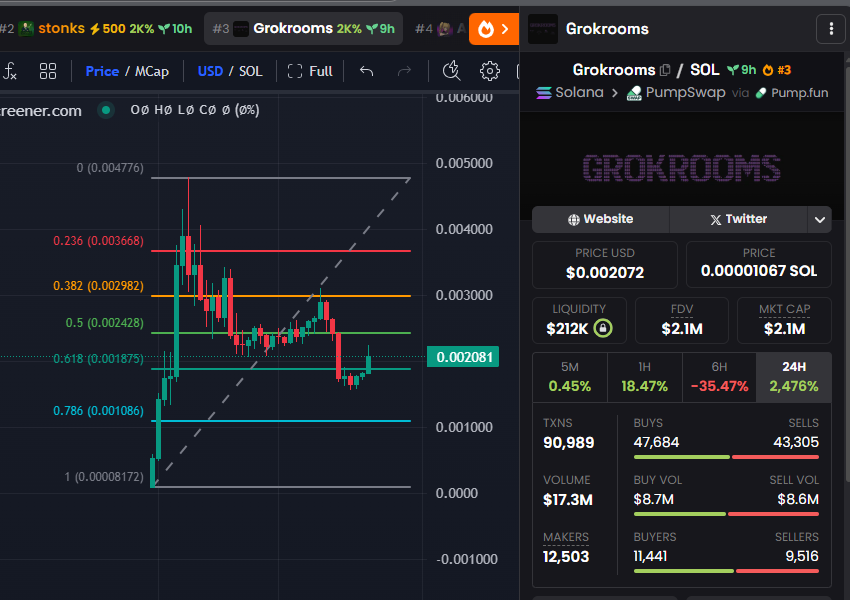The image size is (850, 600).
Task: Click the green live status dot
Action: pos(106,110)
